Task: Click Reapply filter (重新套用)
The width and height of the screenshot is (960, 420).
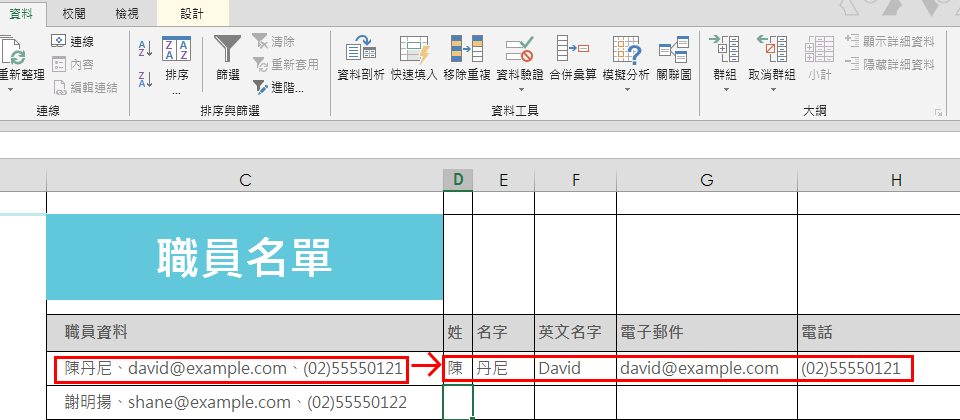Action: pos(285,64)
